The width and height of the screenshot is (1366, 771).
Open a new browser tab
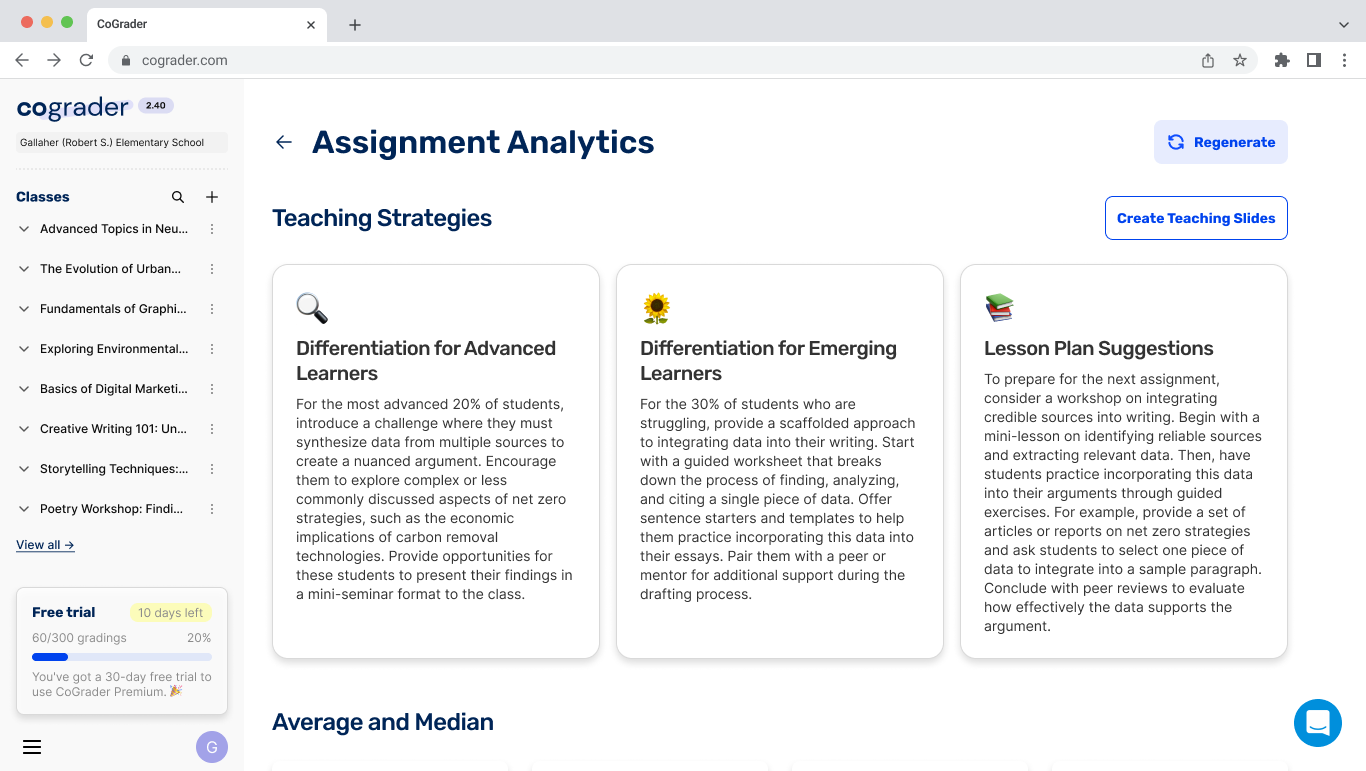coord(355,25)
